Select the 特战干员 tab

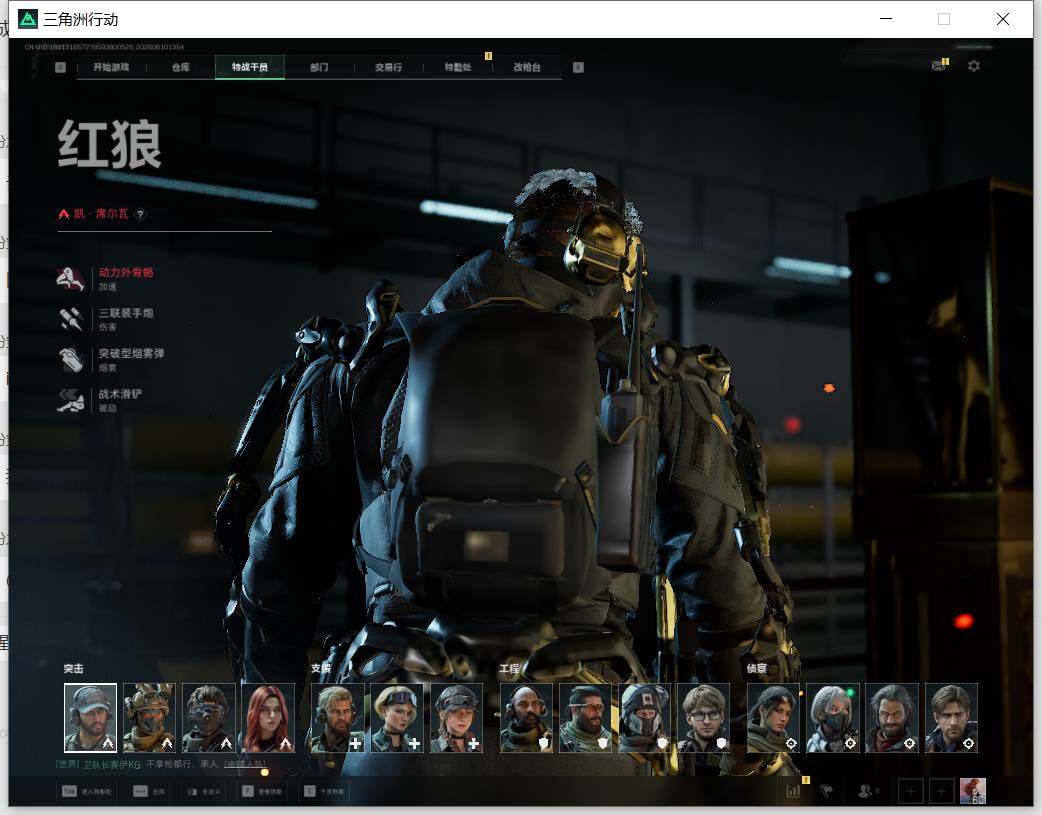(250, 67)
